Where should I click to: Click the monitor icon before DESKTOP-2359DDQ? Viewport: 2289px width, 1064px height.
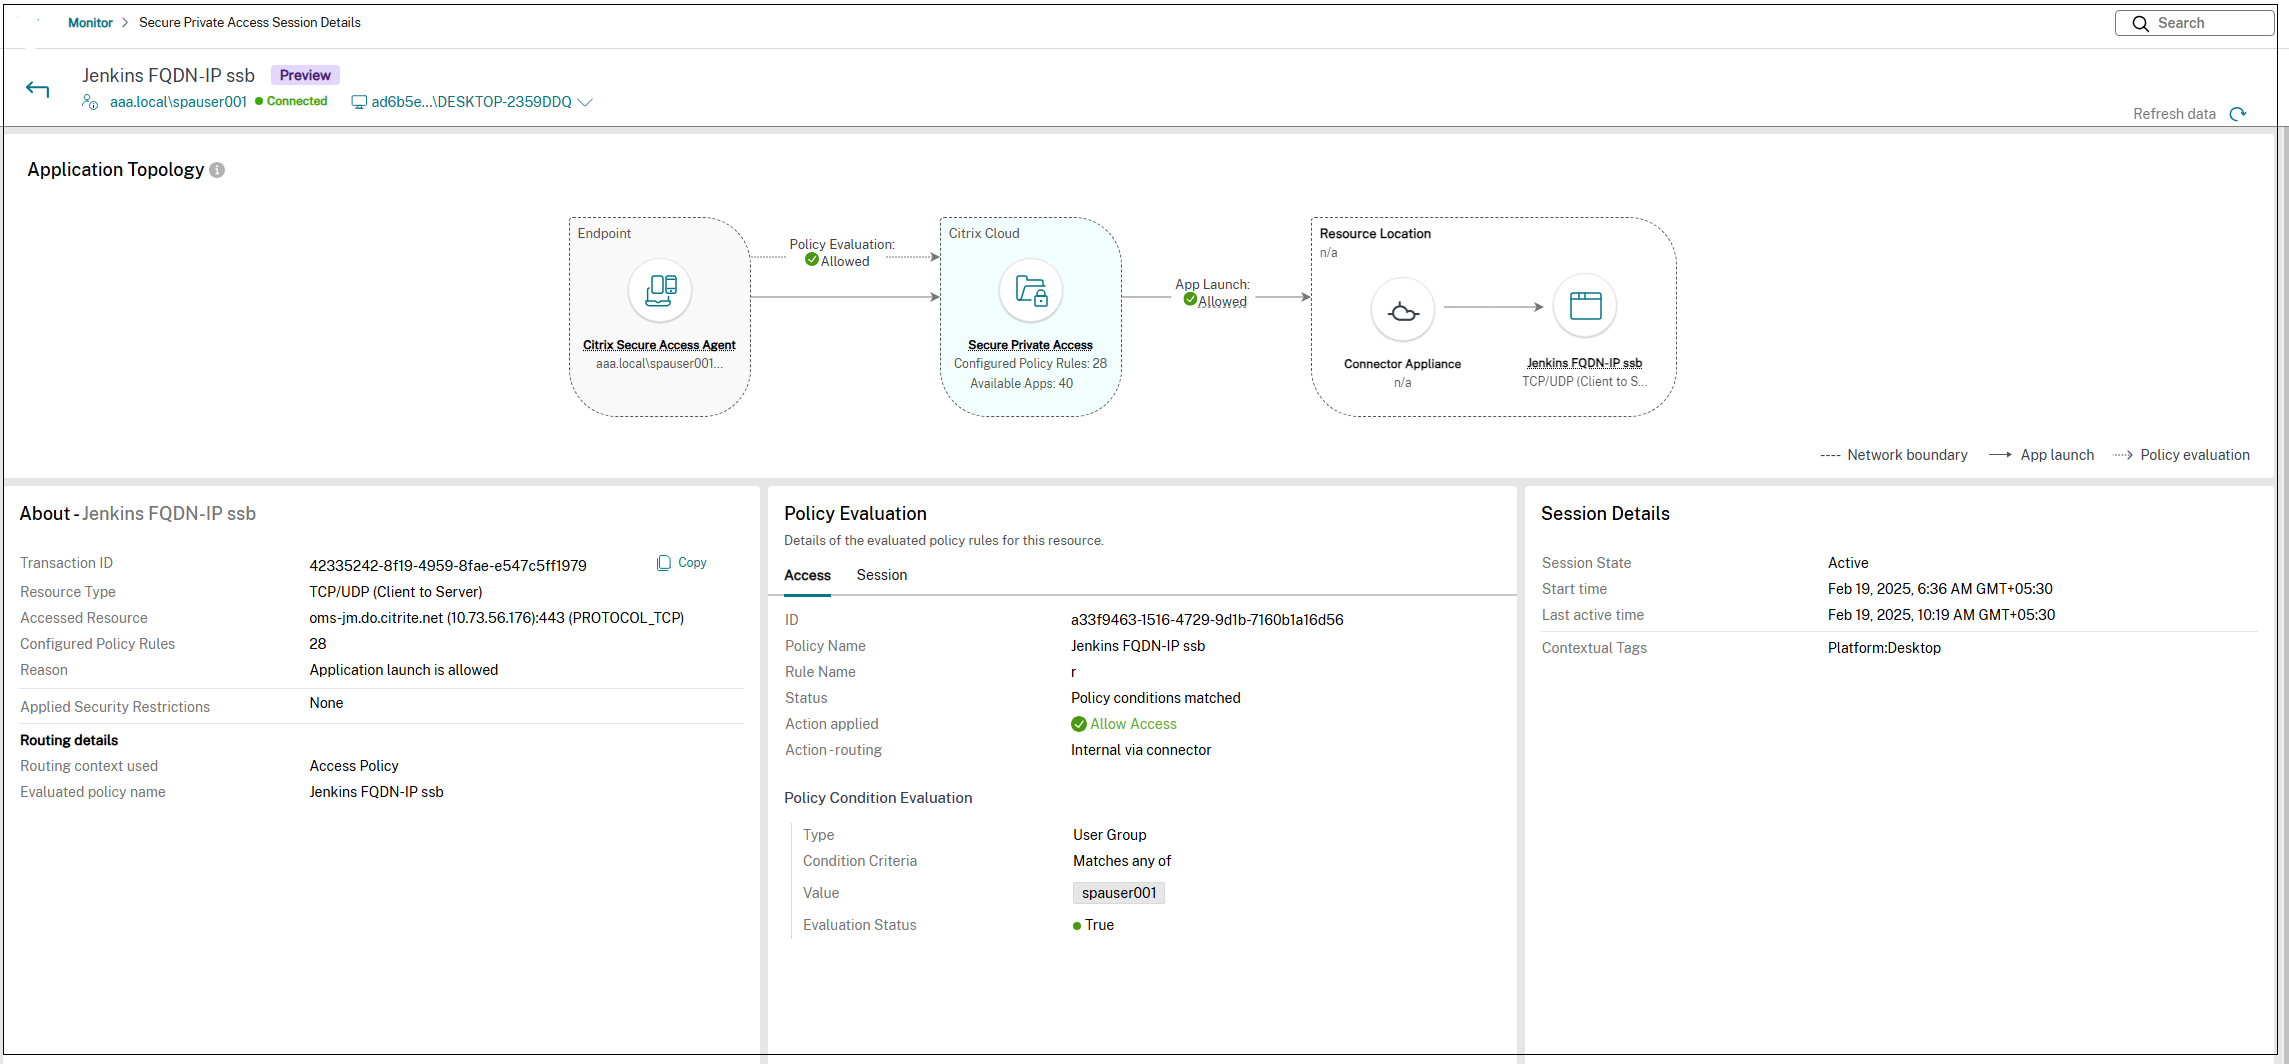pos(358,101)
